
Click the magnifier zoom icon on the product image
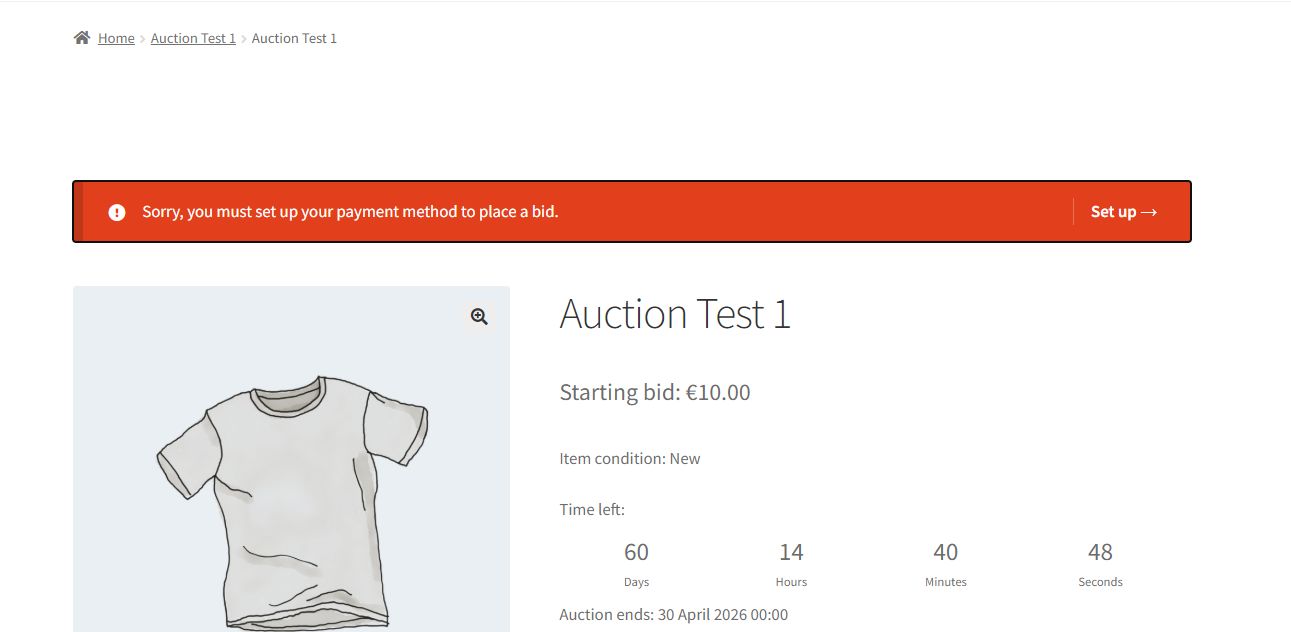click(479, 317)
